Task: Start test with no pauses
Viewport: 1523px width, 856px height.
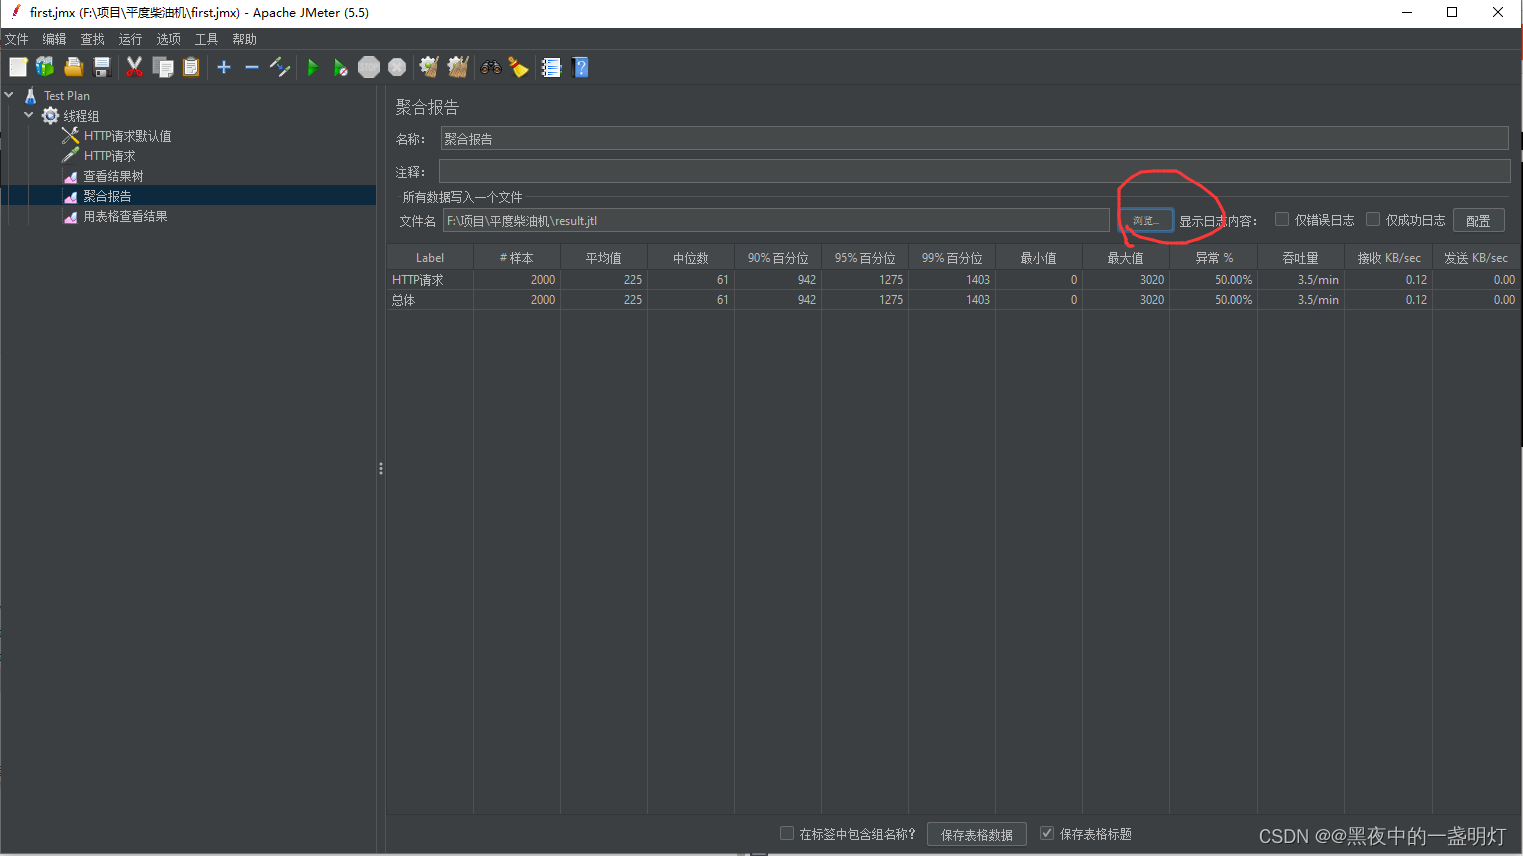Action: 341,67
